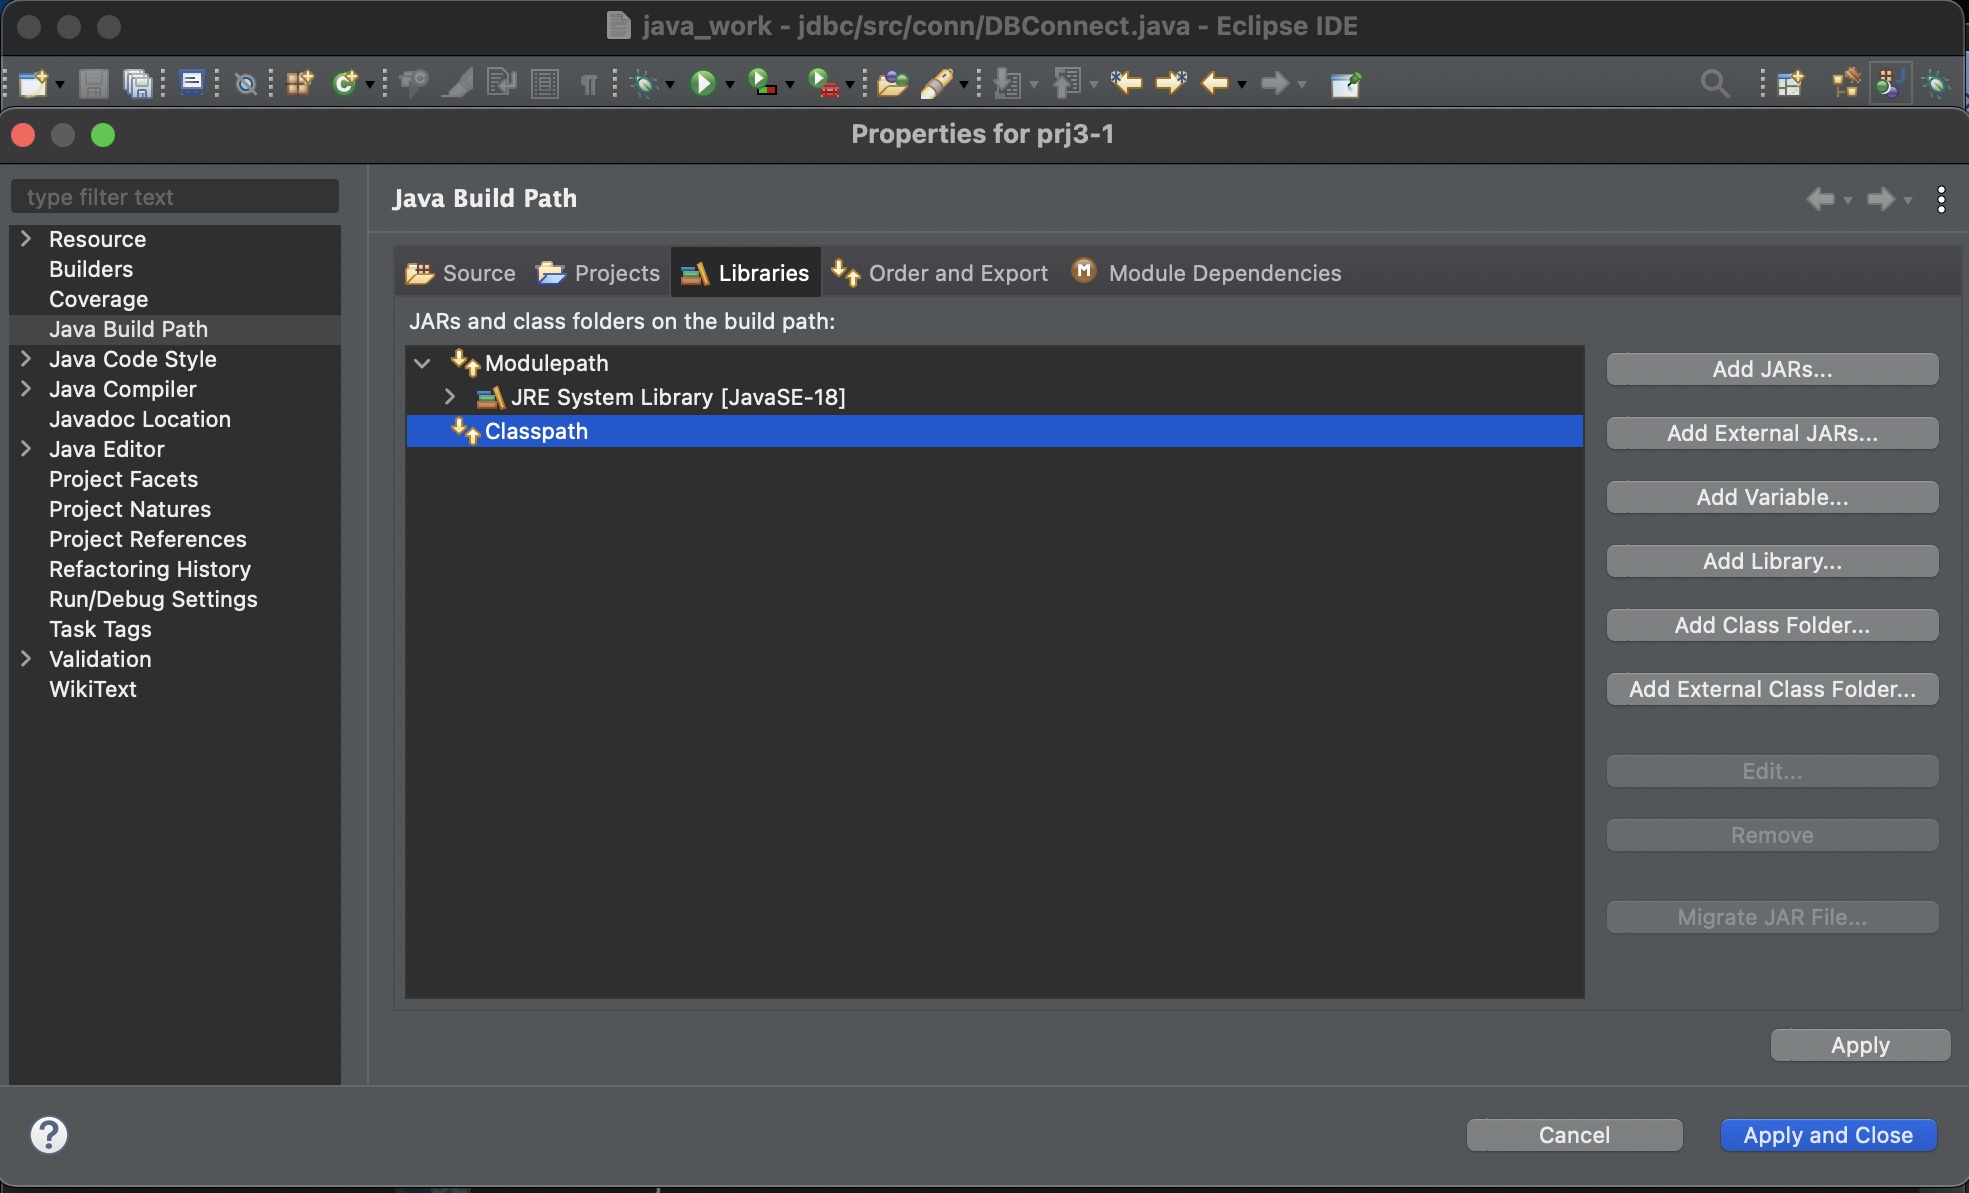Click the New Java Class icon
Viewport: 1969px width, 1193px height.
[345, 84]
